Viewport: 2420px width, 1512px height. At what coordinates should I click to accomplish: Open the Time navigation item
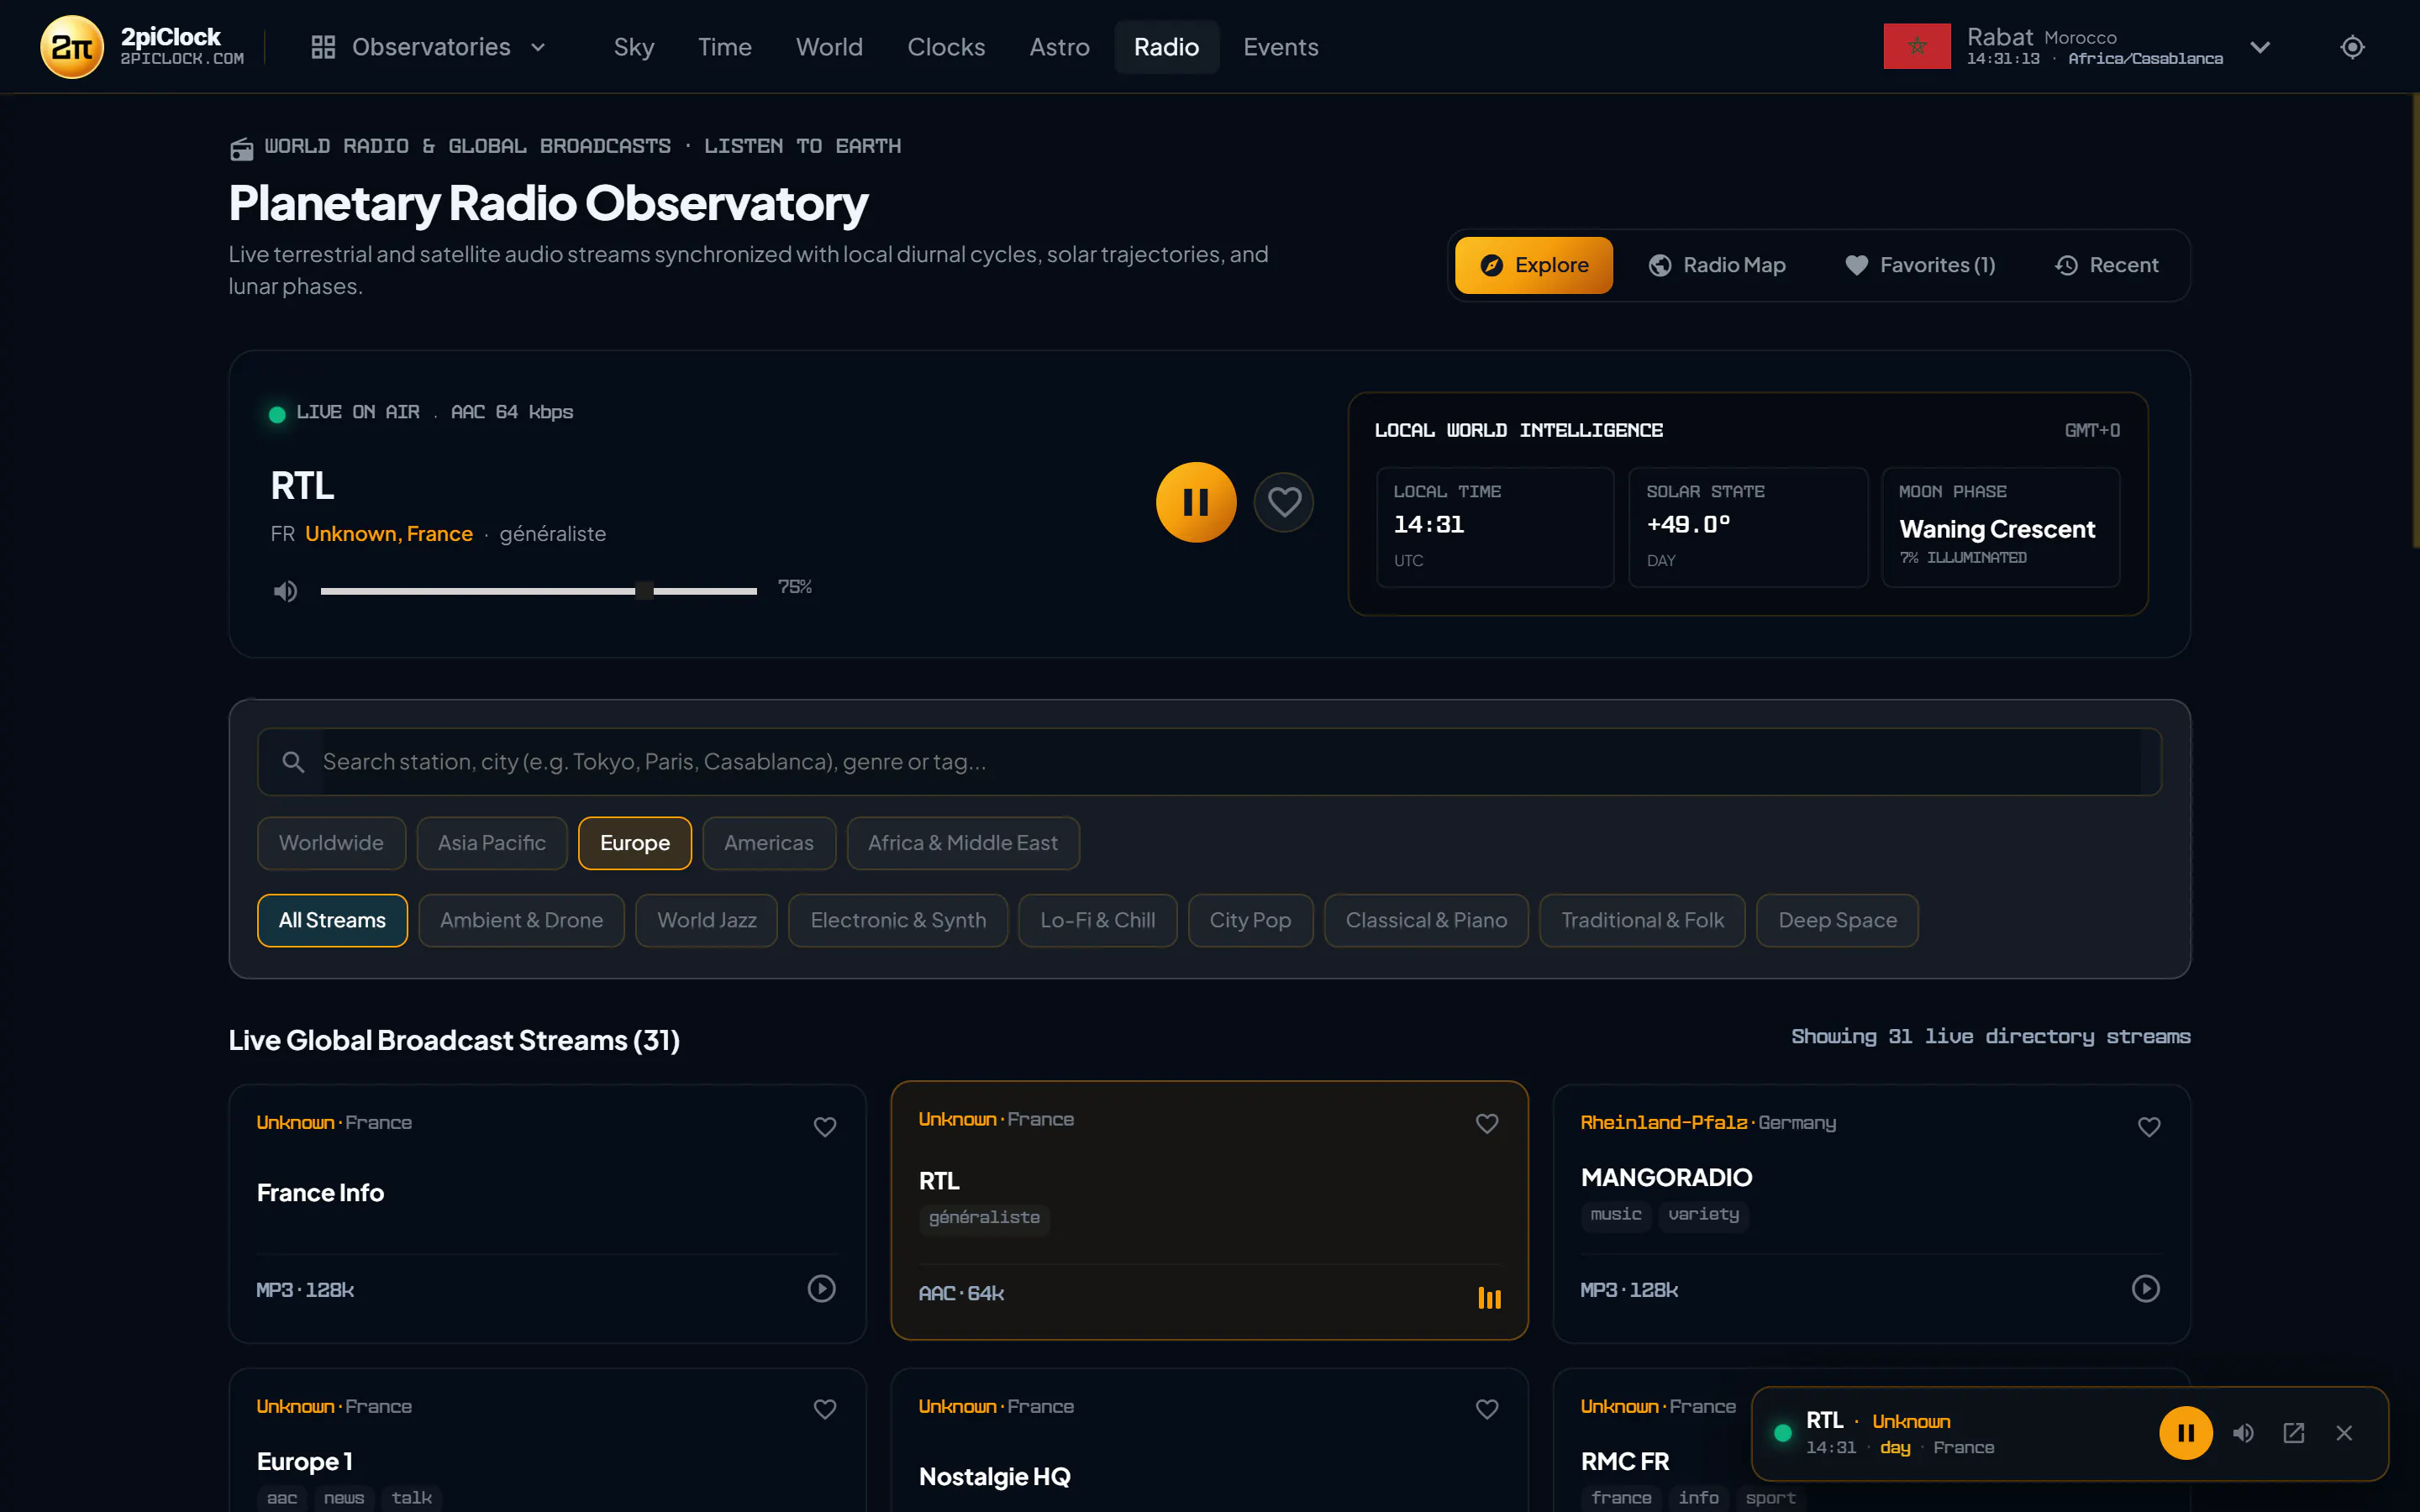point(724,47)
